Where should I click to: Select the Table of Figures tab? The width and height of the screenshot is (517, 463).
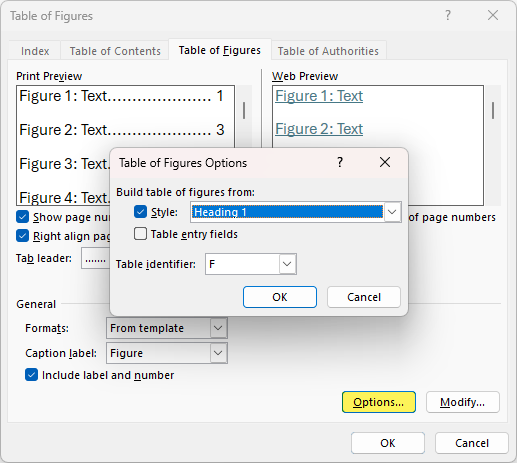click(220, 50)
